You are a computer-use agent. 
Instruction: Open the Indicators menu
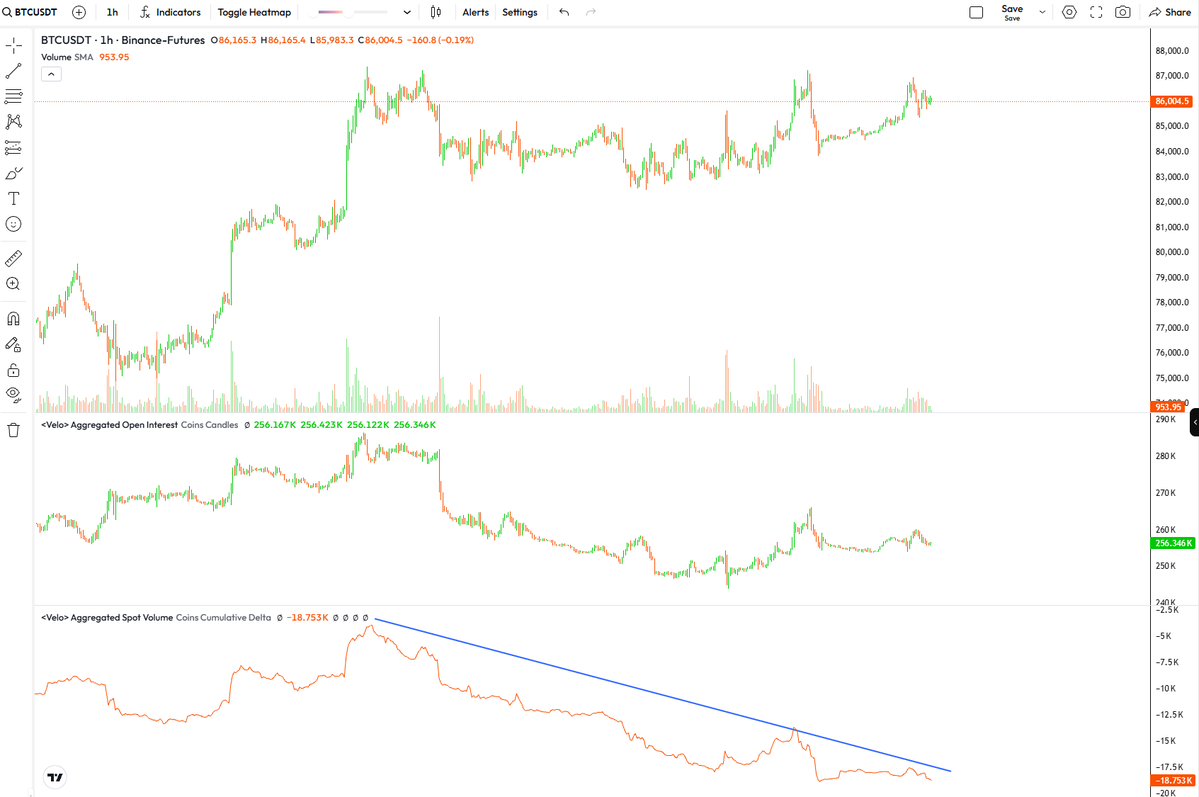[170, 12]
